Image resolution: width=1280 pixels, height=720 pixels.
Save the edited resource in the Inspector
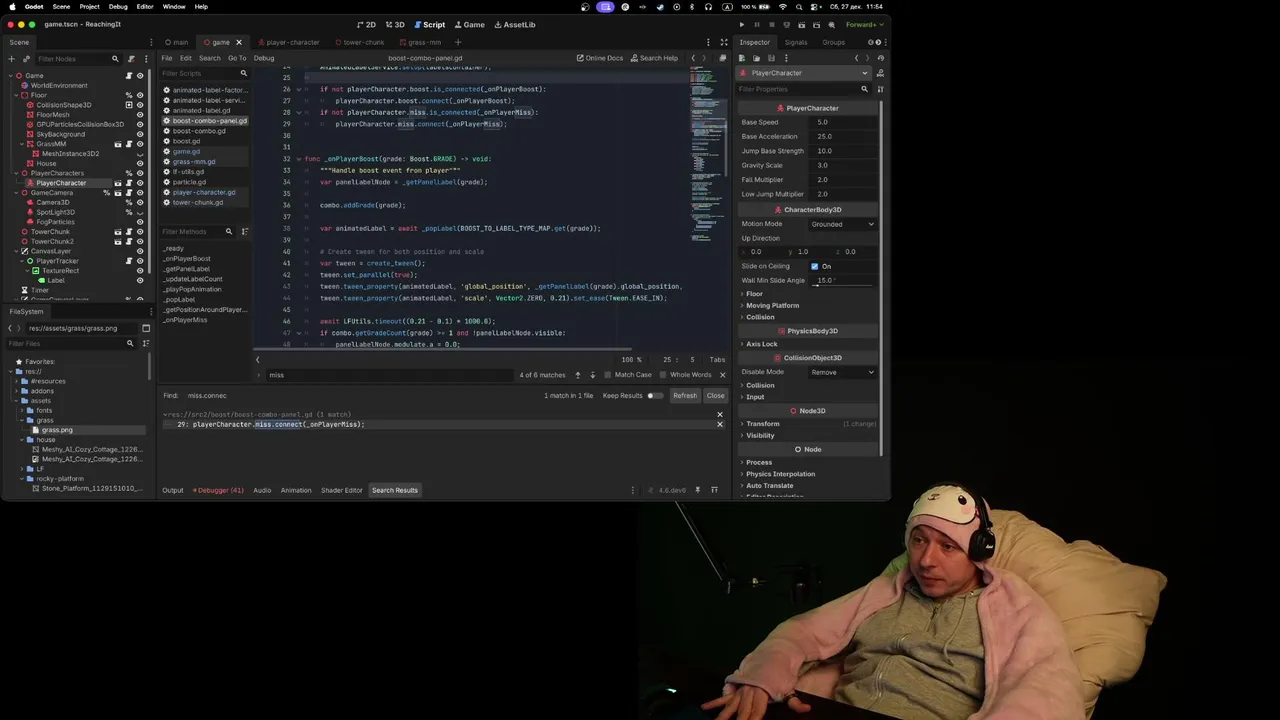click(770, 58)
